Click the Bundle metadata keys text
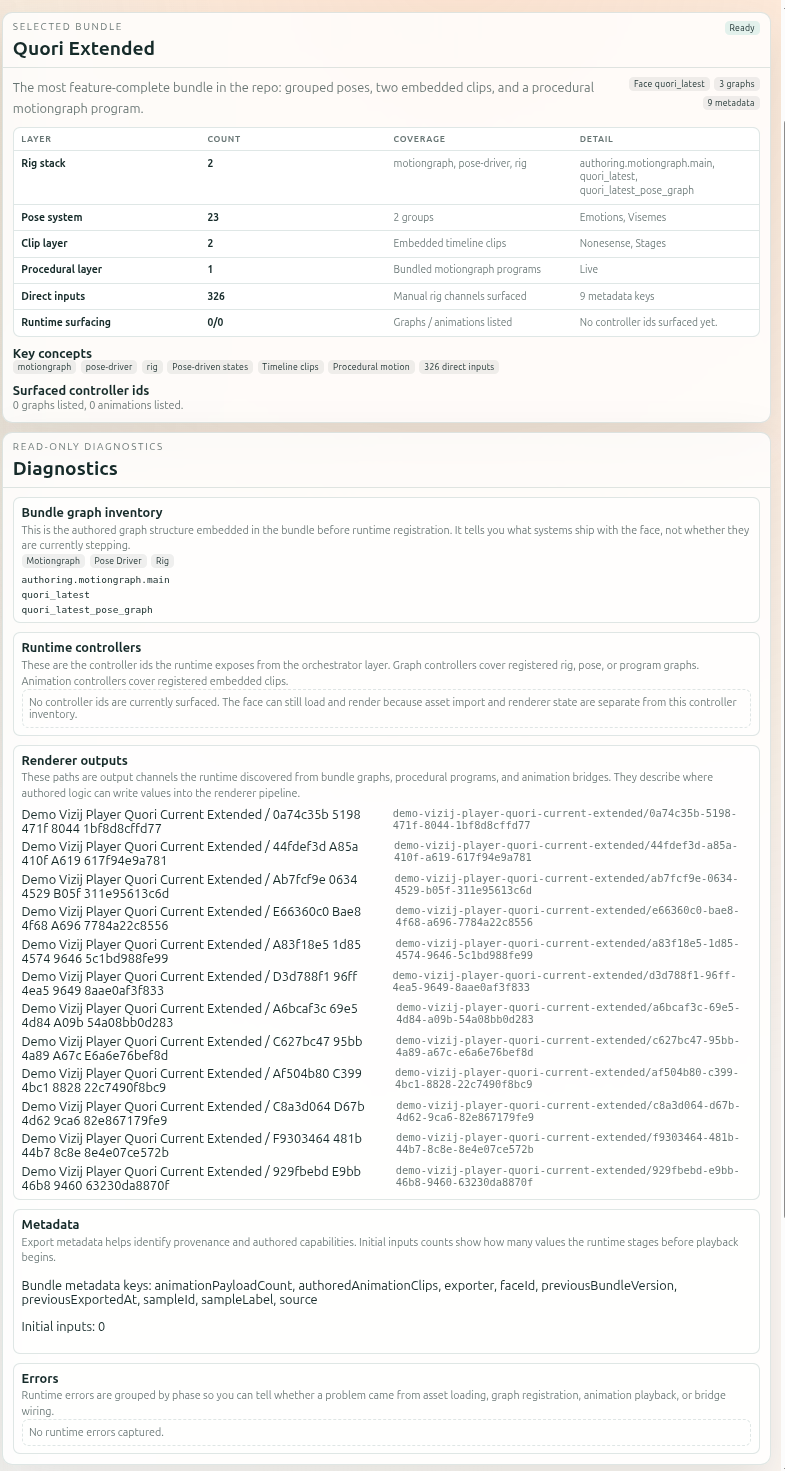The height and width of the screenshot is (1471, 785). [x=349, y=1292]
